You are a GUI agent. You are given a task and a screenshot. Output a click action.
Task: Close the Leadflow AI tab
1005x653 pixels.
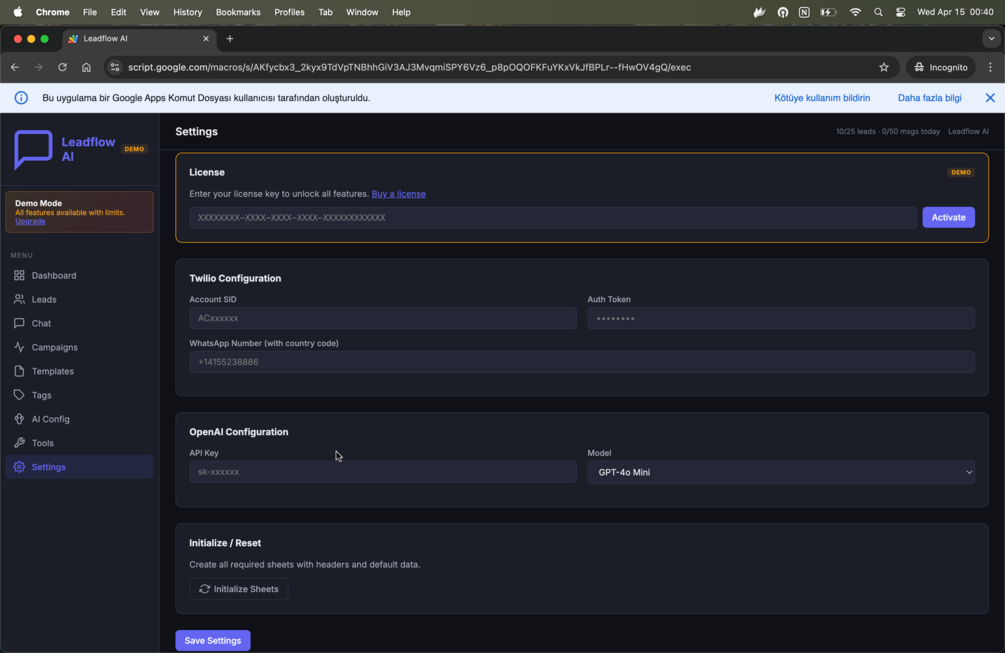pyautogui.click(x=206, y=38)
